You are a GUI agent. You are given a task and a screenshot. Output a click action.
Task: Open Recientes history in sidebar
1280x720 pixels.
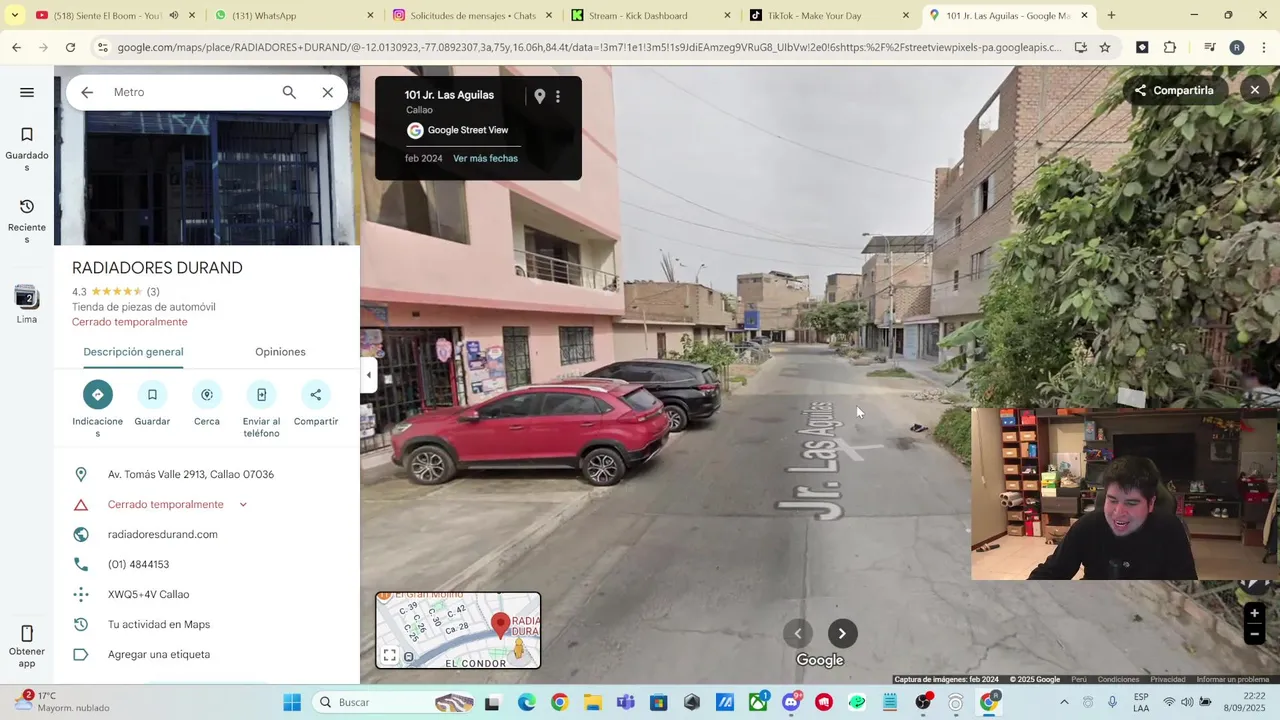point(27,221)
